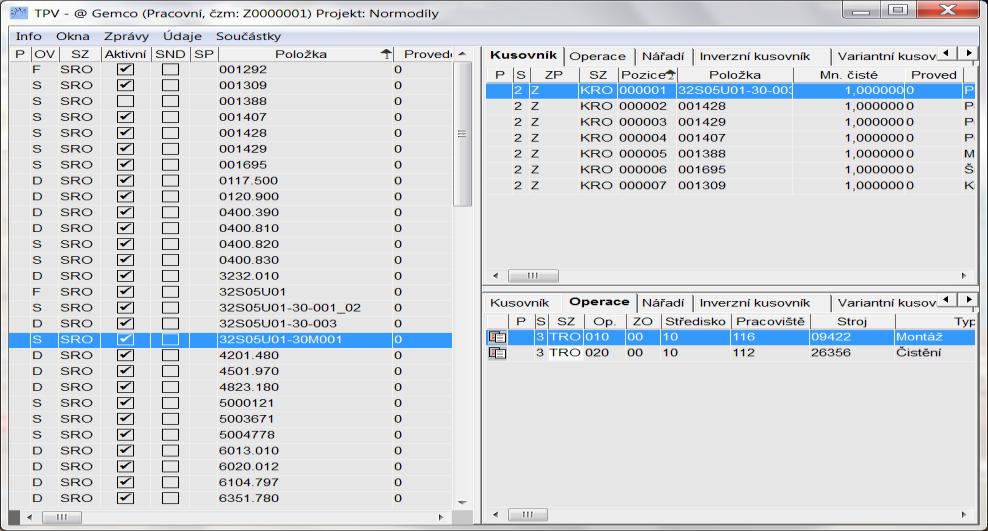
Task: Select item 4823.180 in the left list
Action: (x=231, y=387)
